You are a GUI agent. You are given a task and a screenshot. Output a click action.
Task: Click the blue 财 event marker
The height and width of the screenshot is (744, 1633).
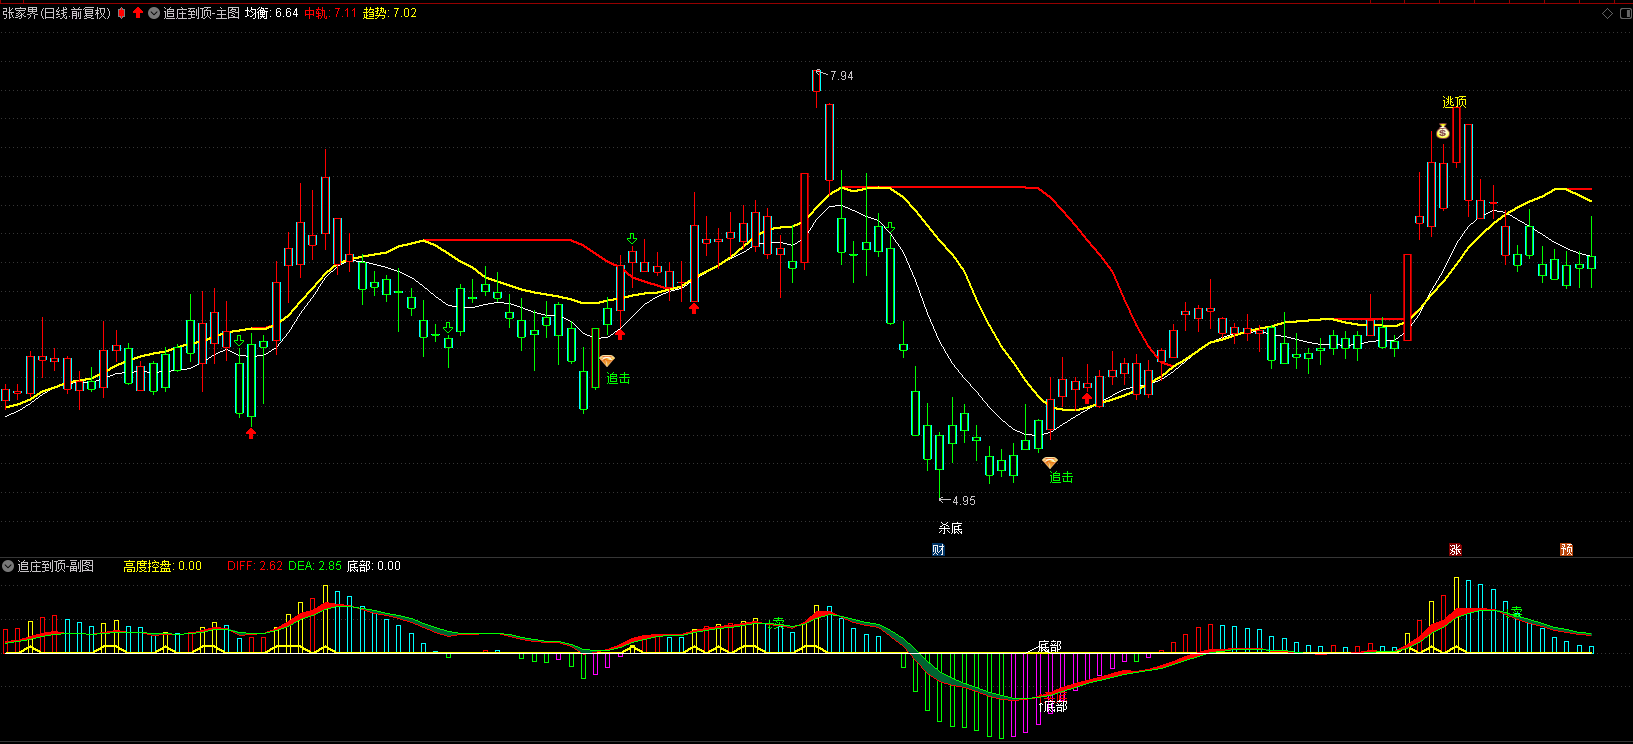(938, 549)
